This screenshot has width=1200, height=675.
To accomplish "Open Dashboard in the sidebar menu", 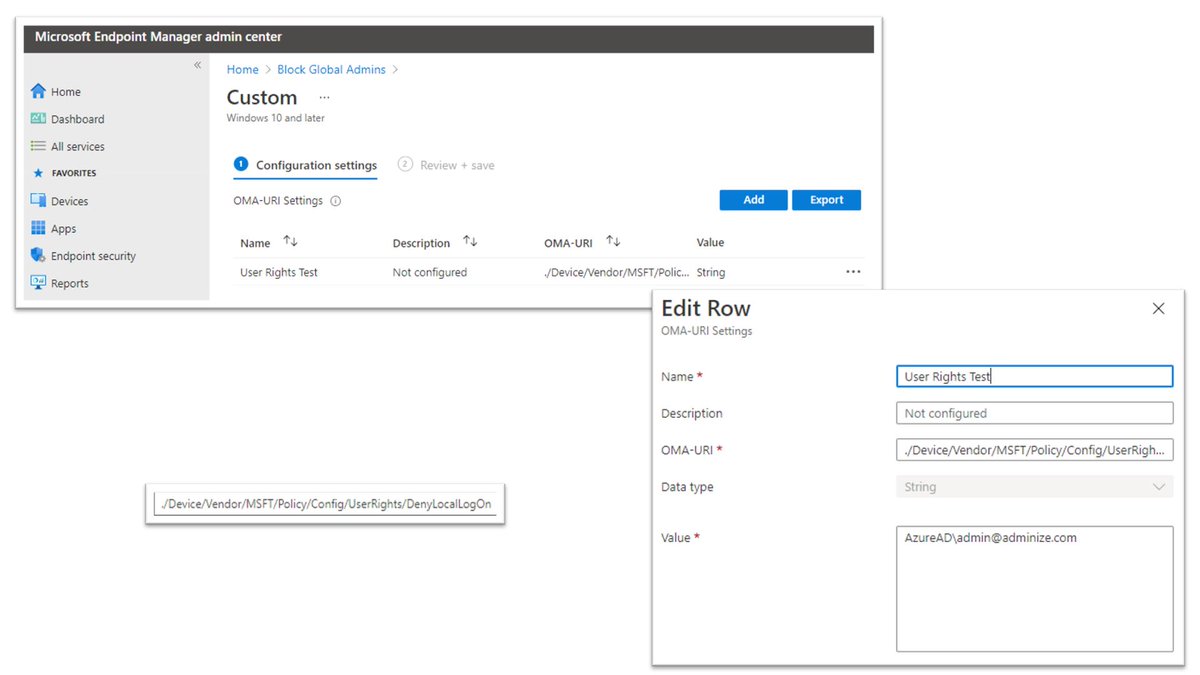I will pyautogui.click(x=78, y=119).
